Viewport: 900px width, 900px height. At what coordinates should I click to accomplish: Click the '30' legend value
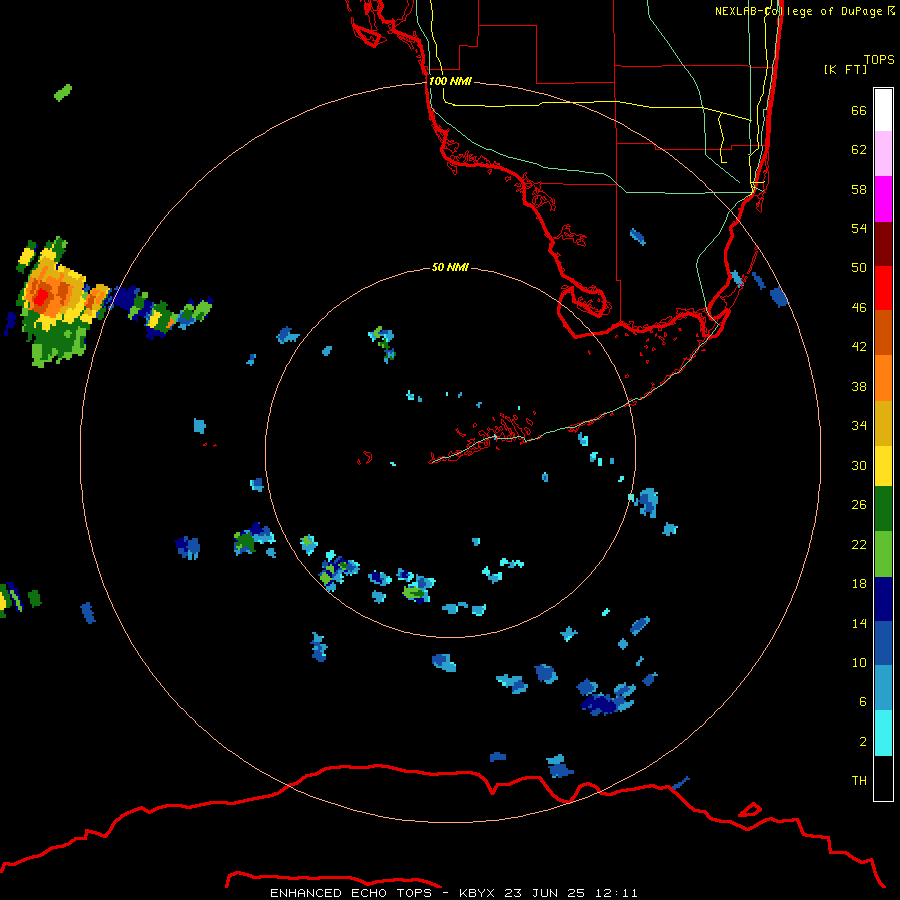859,465
